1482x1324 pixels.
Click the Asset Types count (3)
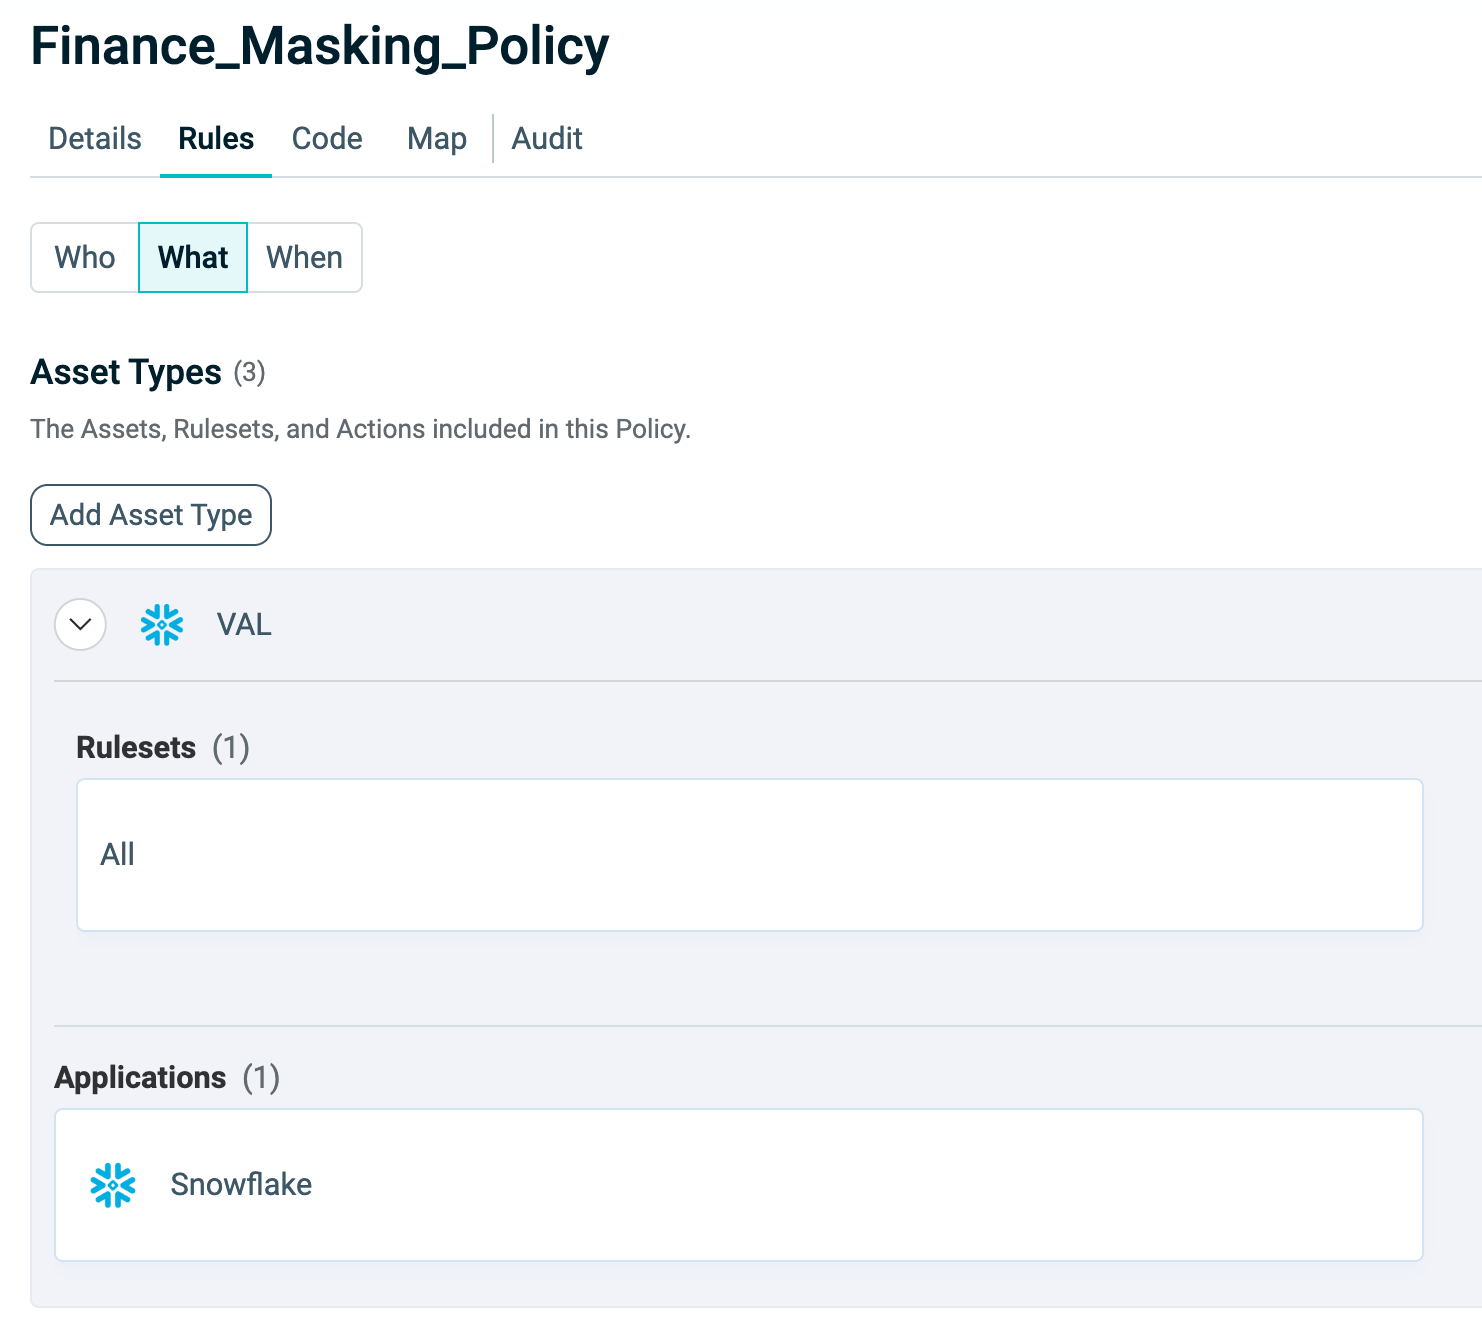tap(249, 373)
